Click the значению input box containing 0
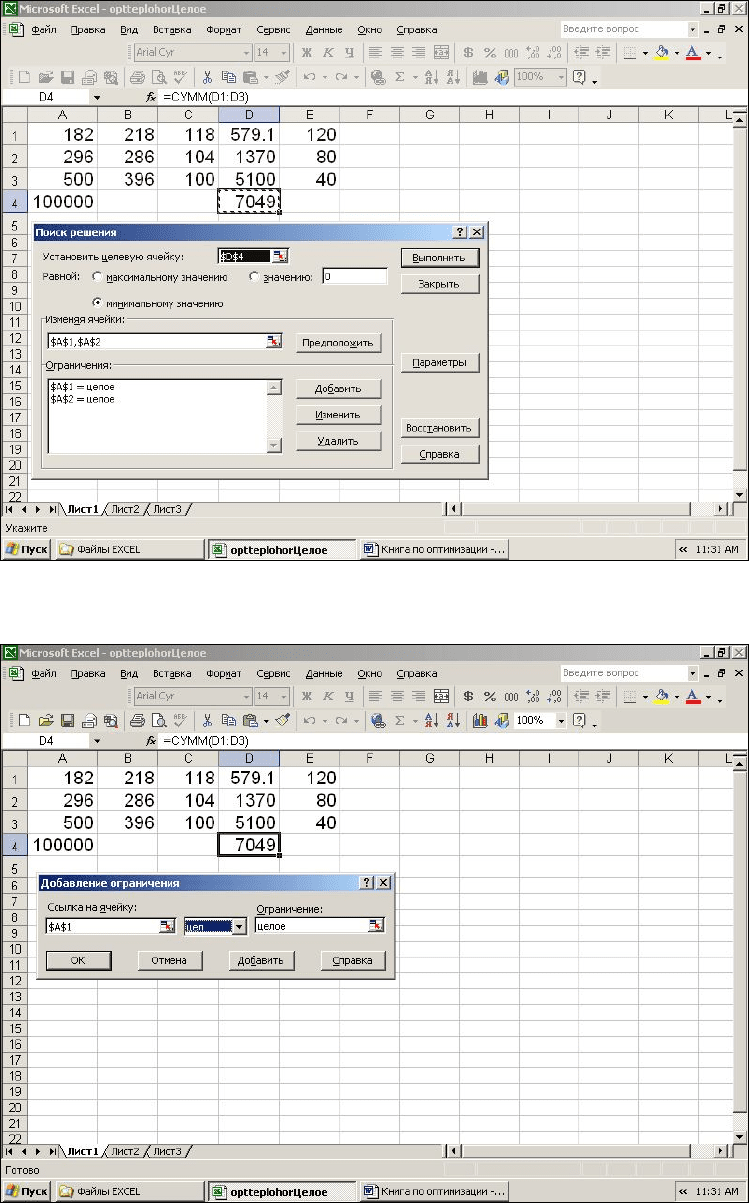 click(354, 277)
